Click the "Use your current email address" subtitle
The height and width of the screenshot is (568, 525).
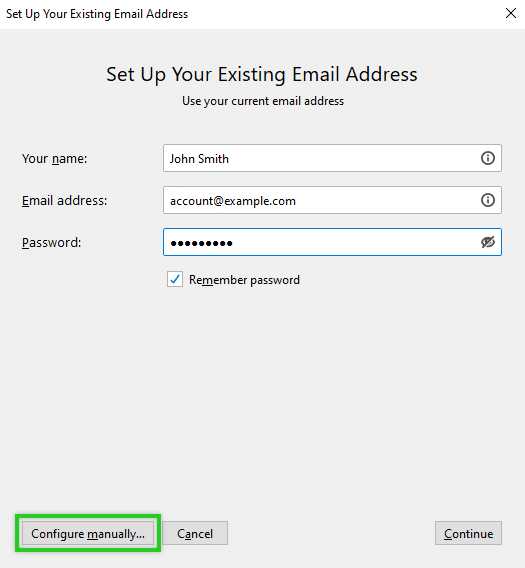[263, 101]
